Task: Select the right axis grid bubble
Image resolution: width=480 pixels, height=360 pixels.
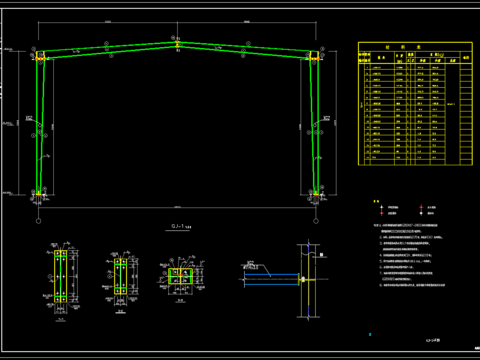Action: (x=316, y=221)
